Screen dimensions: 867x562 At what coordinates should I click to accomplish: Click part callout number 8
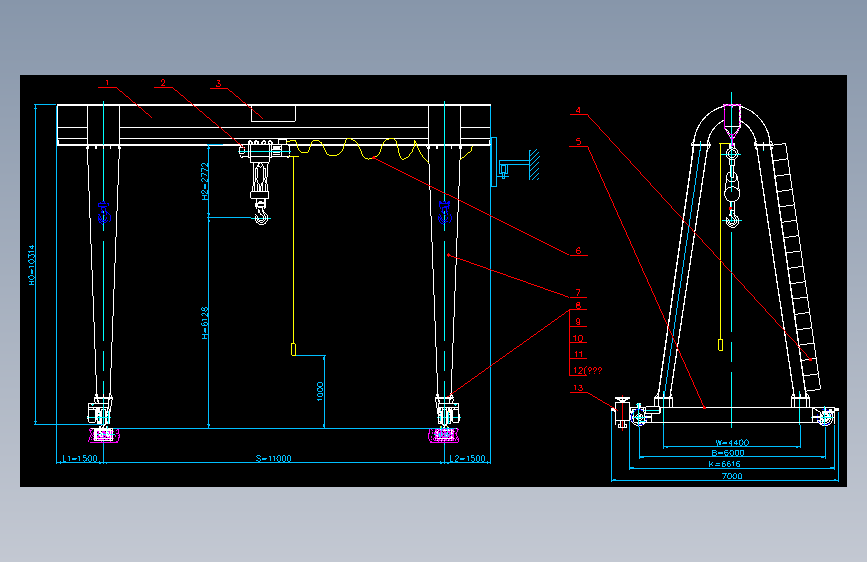pyautogui.click(x=578, y=305)
